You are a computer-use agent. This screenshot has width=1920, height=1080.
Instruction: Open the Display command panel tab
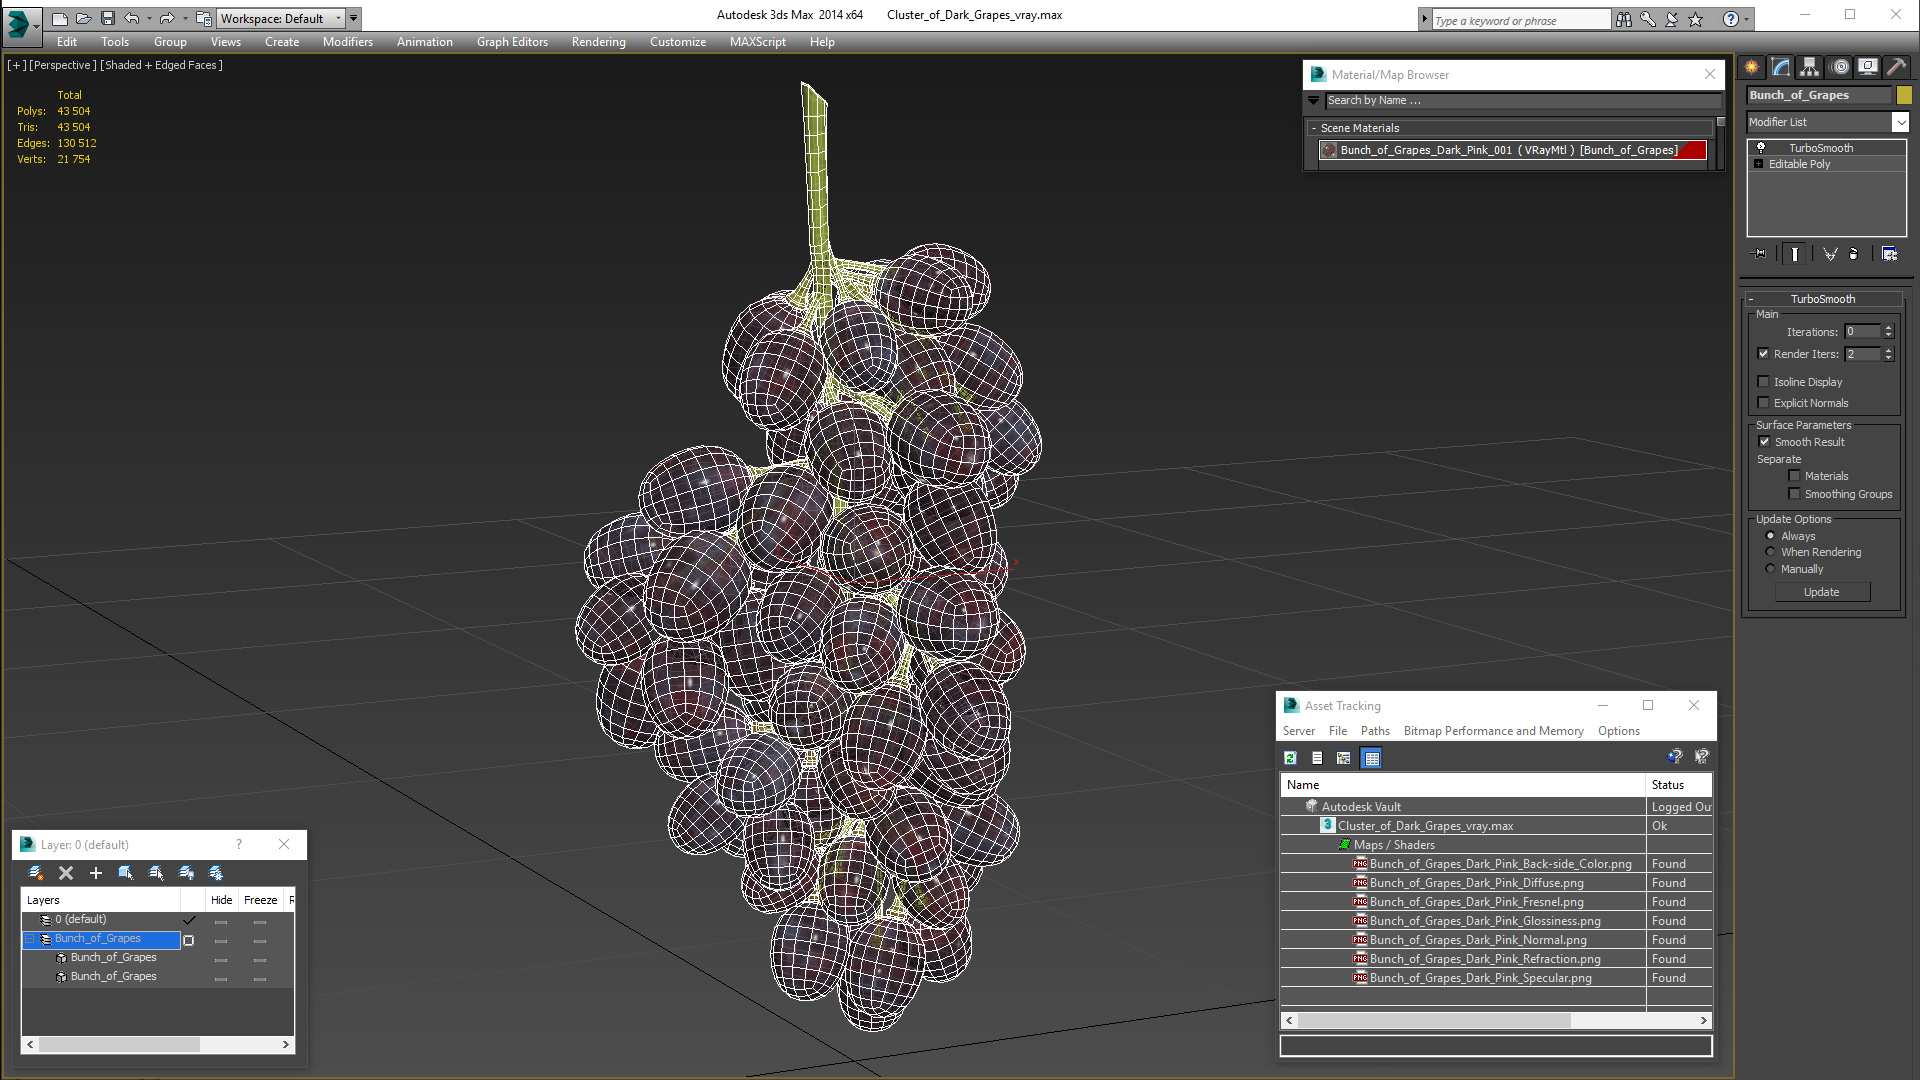1868,67
